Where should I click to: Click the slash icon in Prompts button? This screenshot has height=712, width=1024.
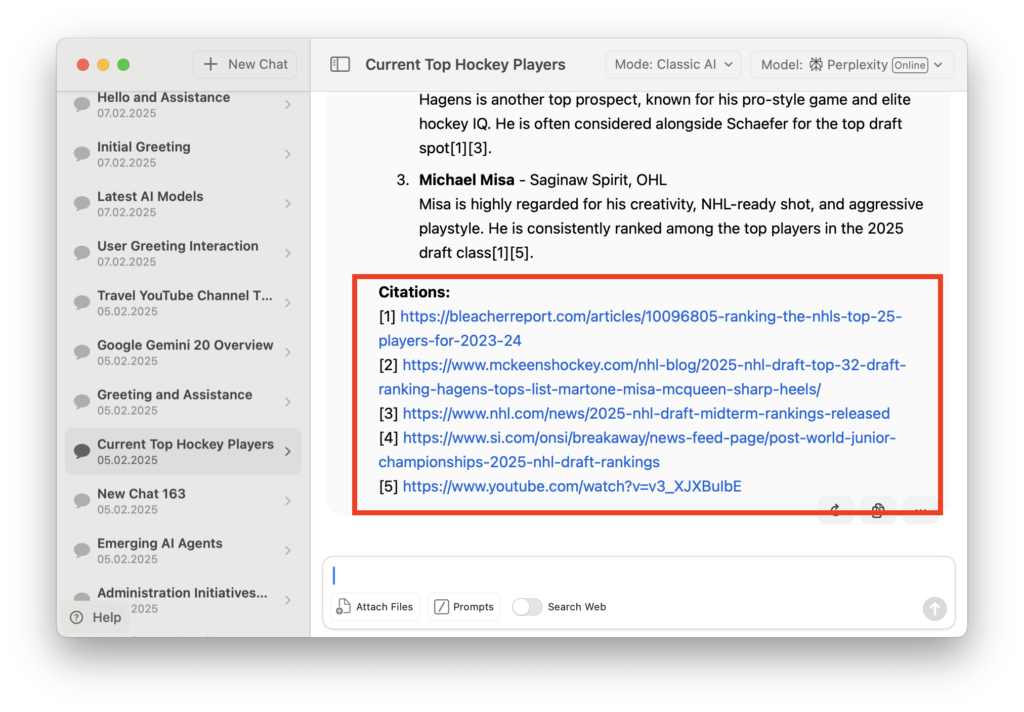[x=441, y=607]
